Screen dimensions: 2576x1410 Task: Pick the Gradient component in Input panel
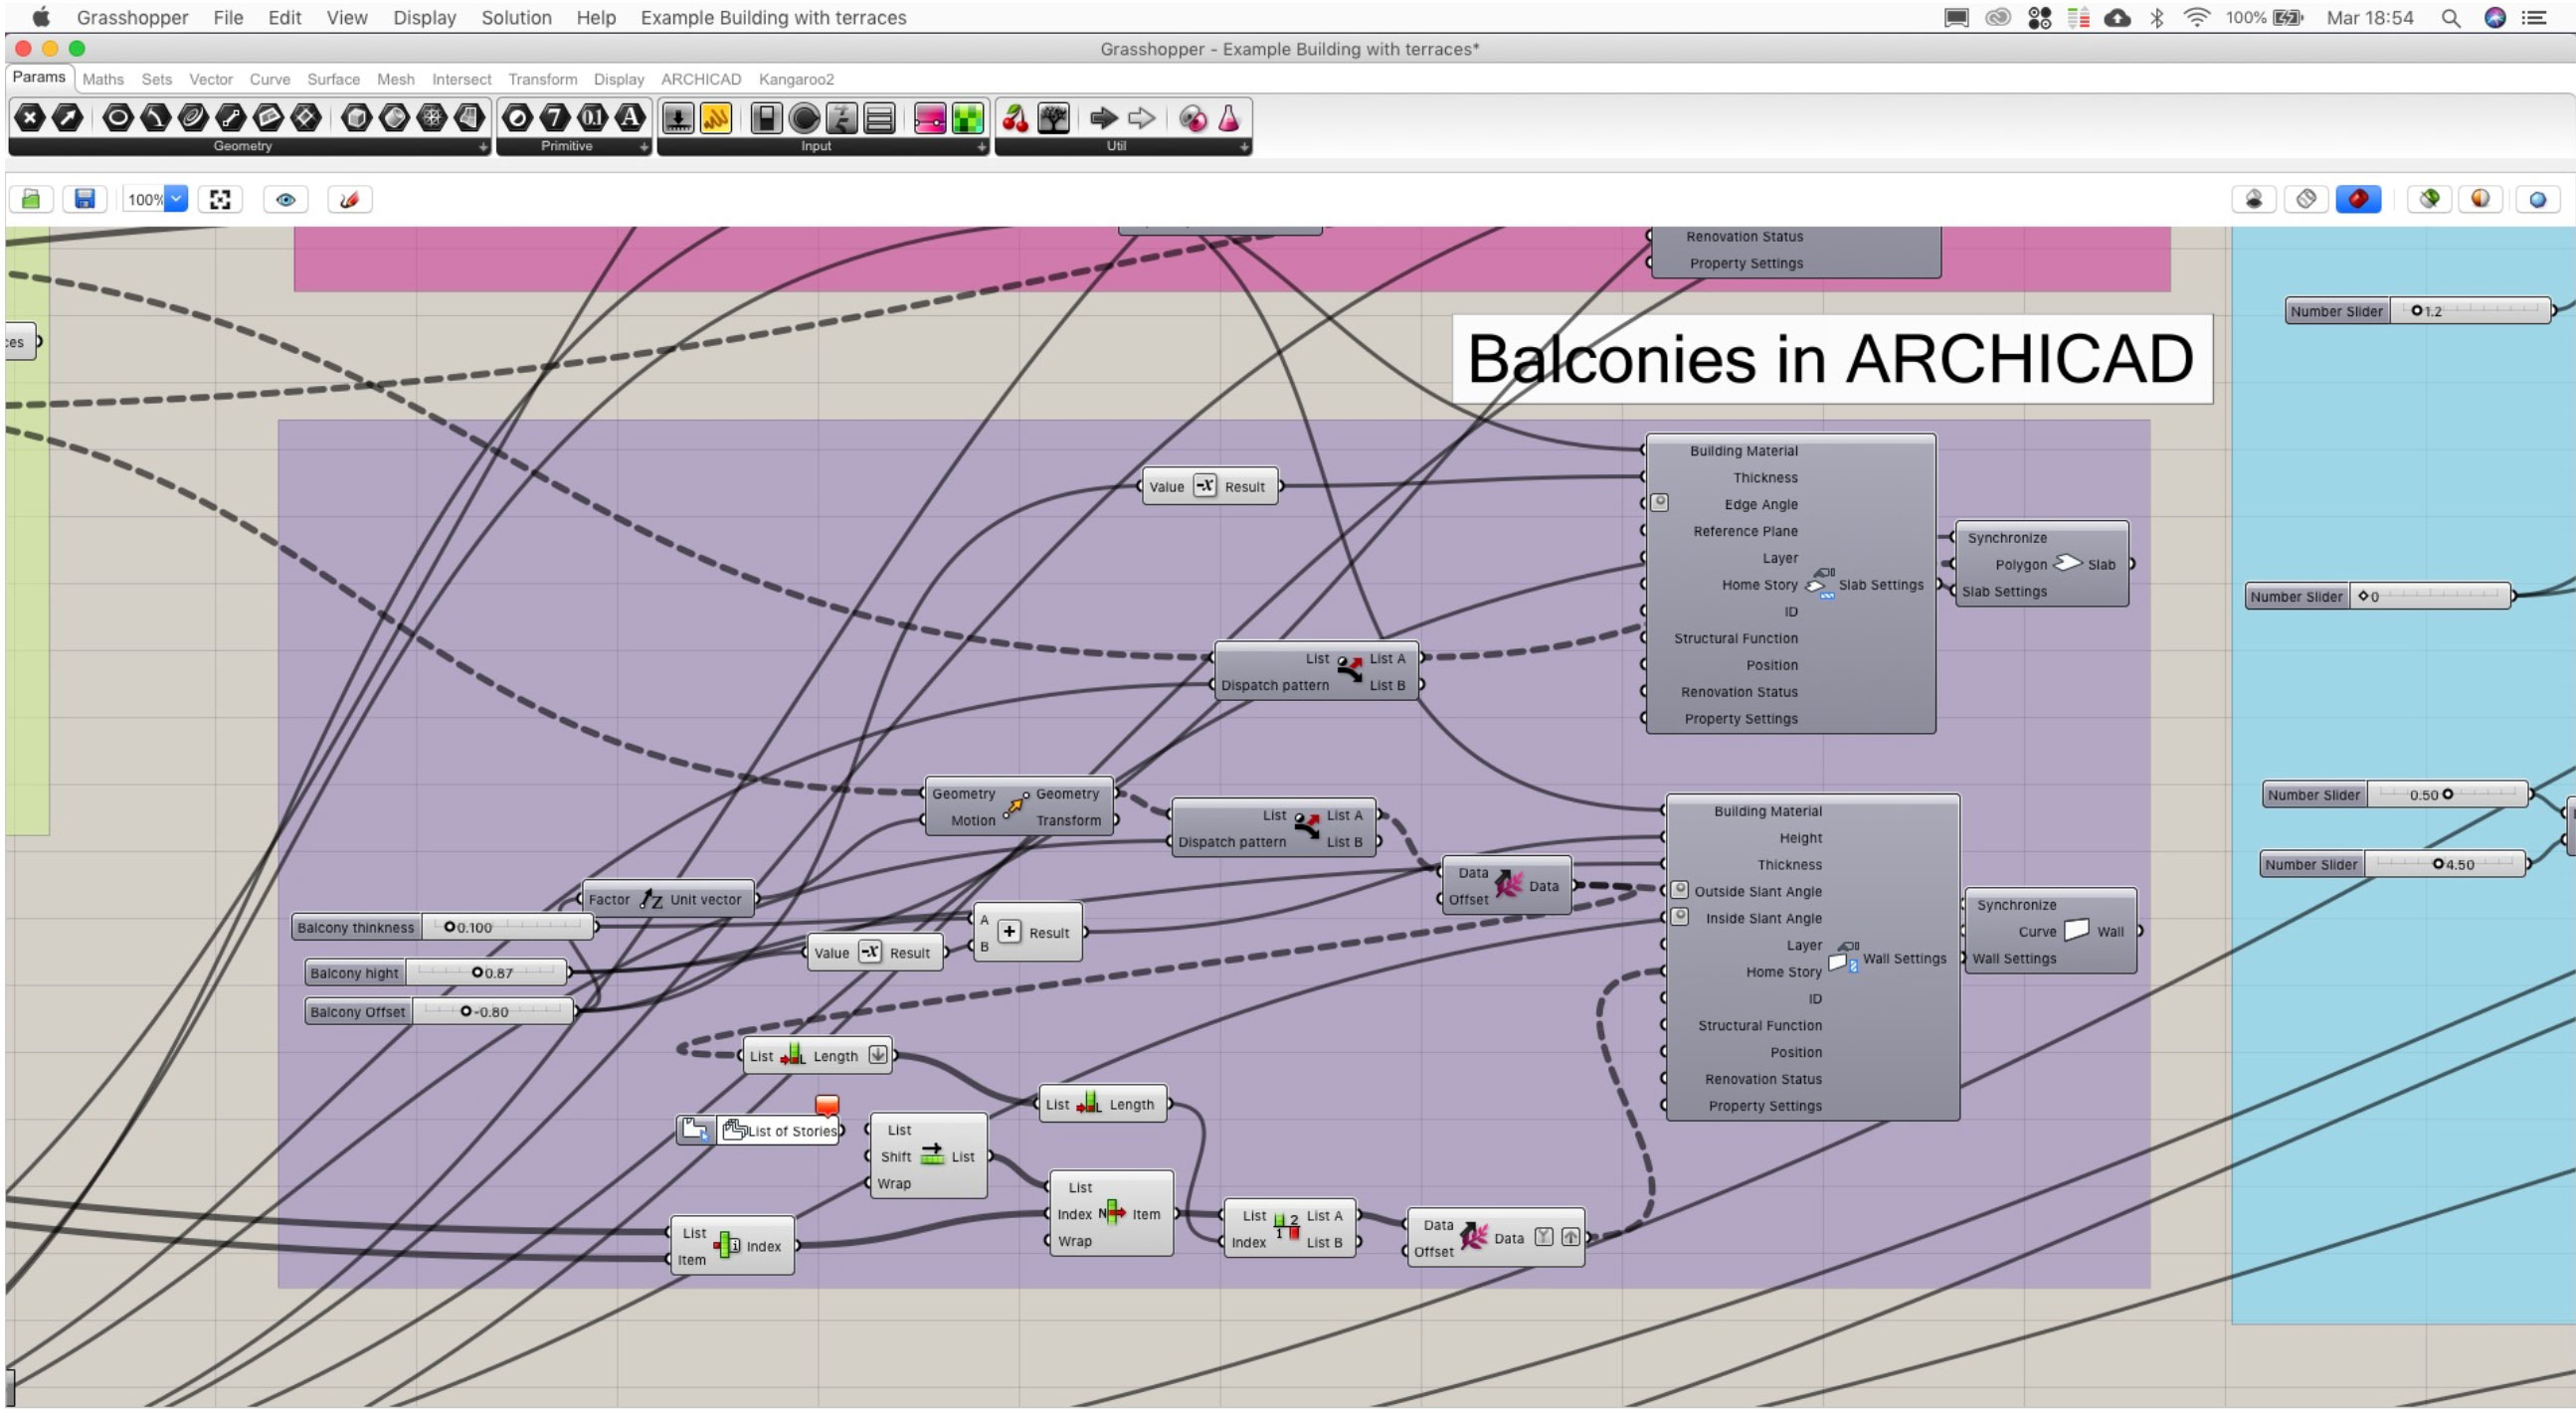tap(929, 119)
